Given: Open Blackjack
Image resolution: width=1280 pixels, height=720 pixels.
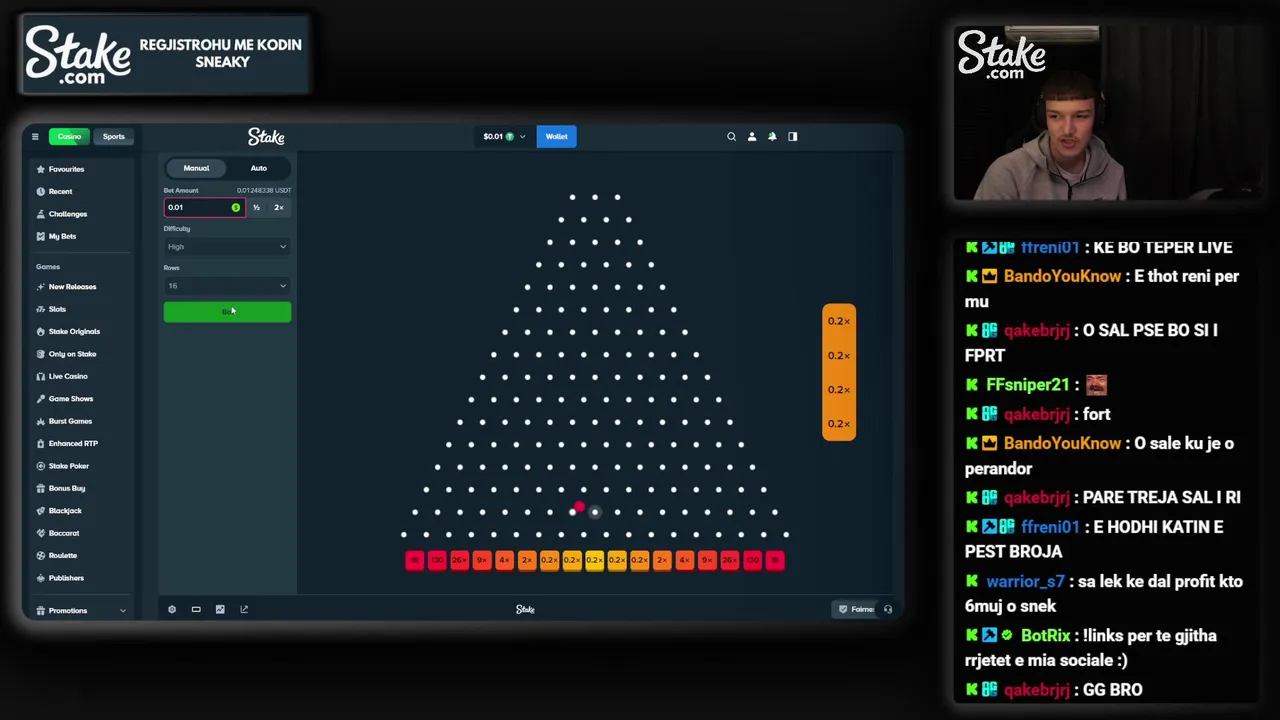Looking at the screenshot, I should pos(65,511).
